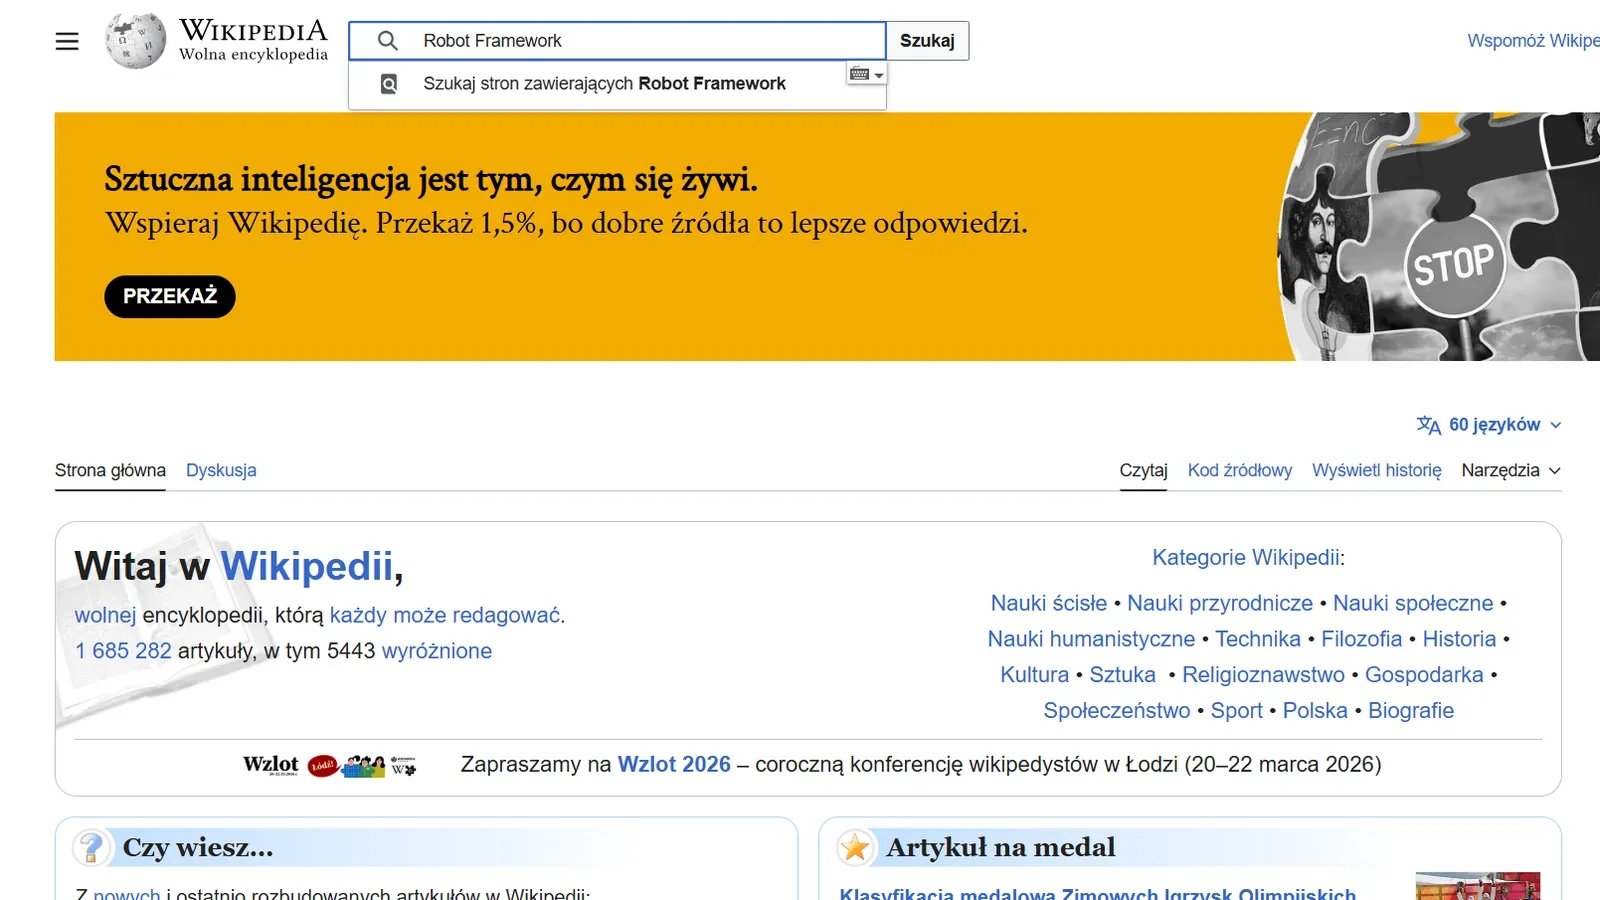Expand the 60 języków language dropdown
1600x900 pixels.
[1490, 425]
